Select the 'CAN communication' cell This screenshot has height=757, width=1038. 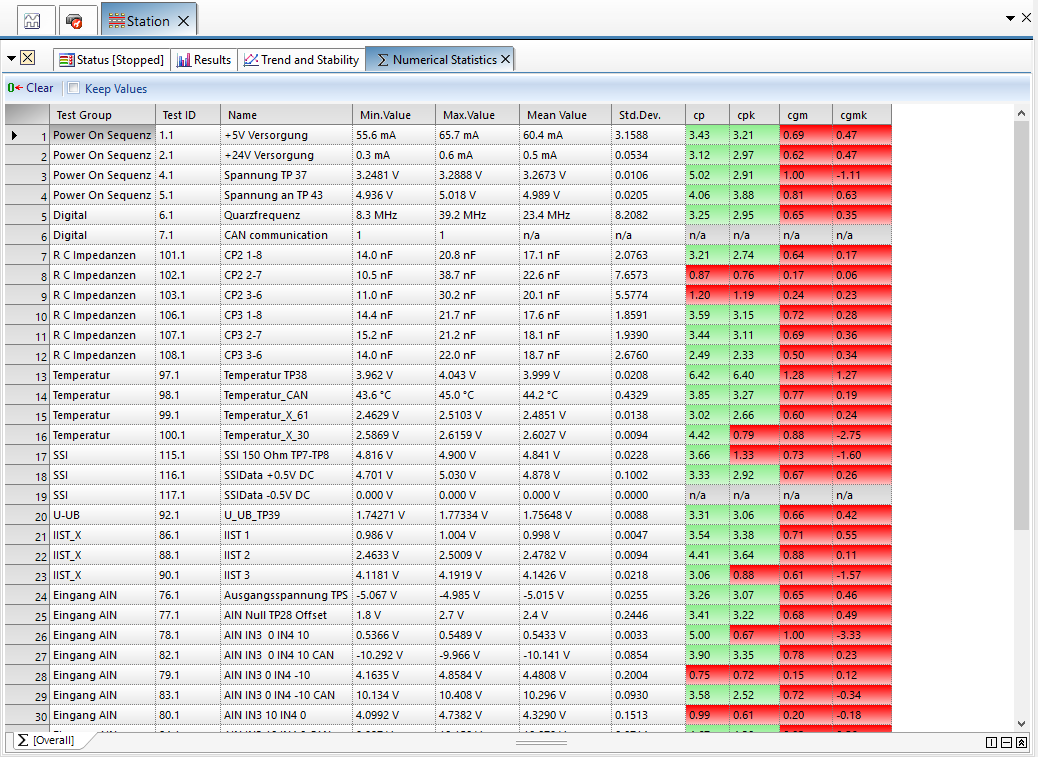coord(286,235)
